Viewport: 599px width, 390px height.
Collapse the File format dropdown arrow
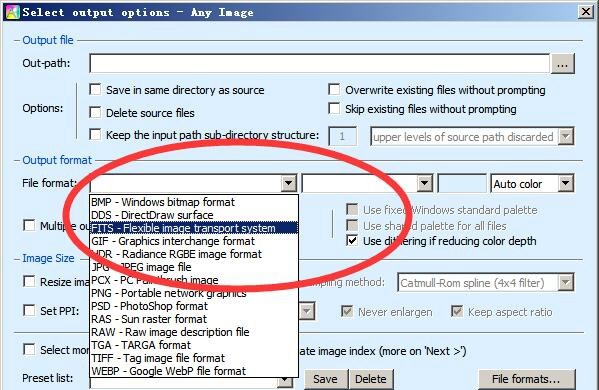coord(289,184)
